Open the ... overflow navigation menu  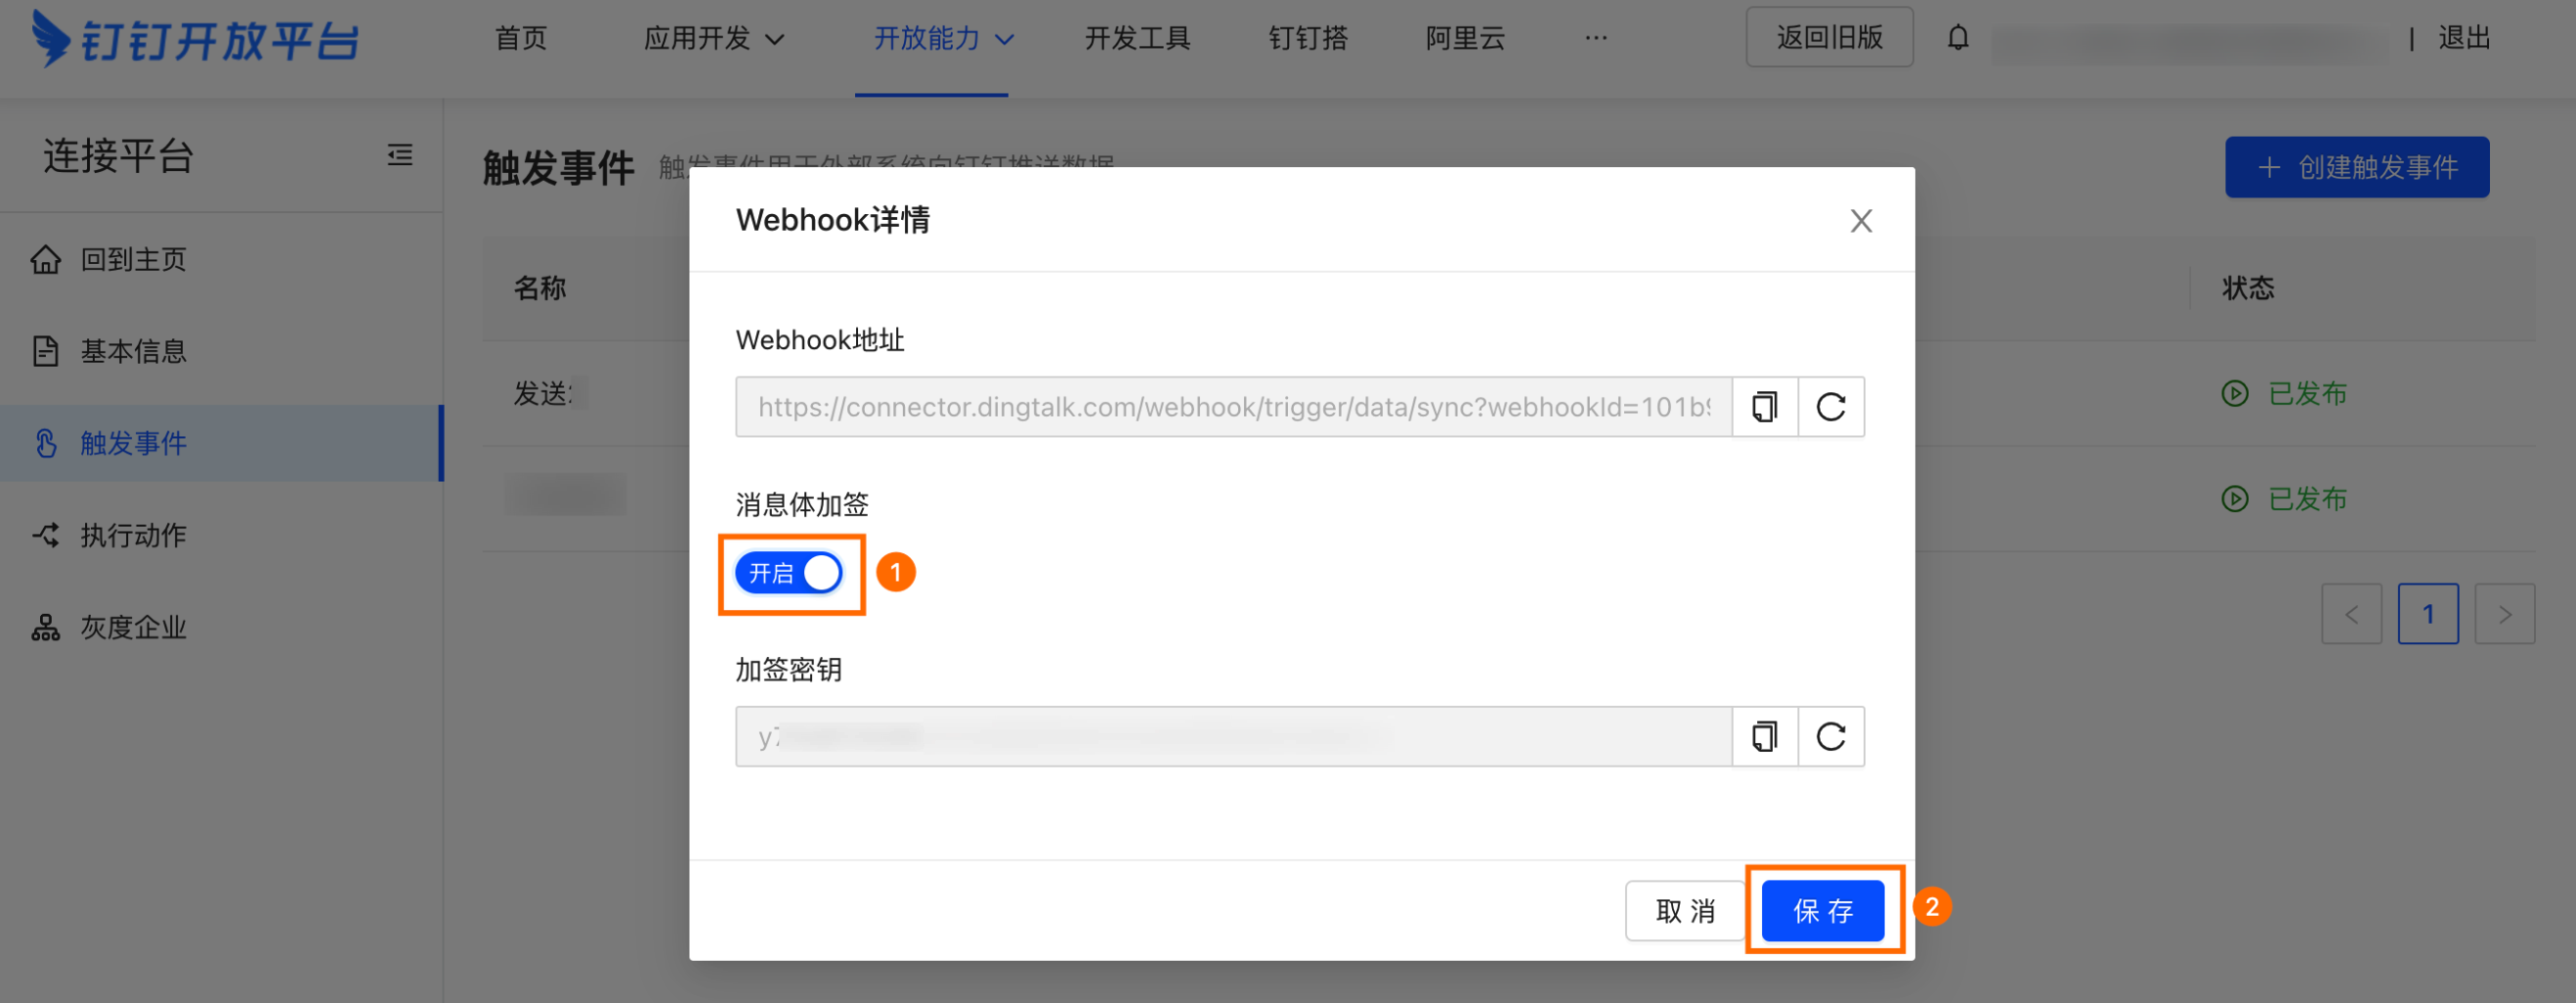click(1594, 38)
